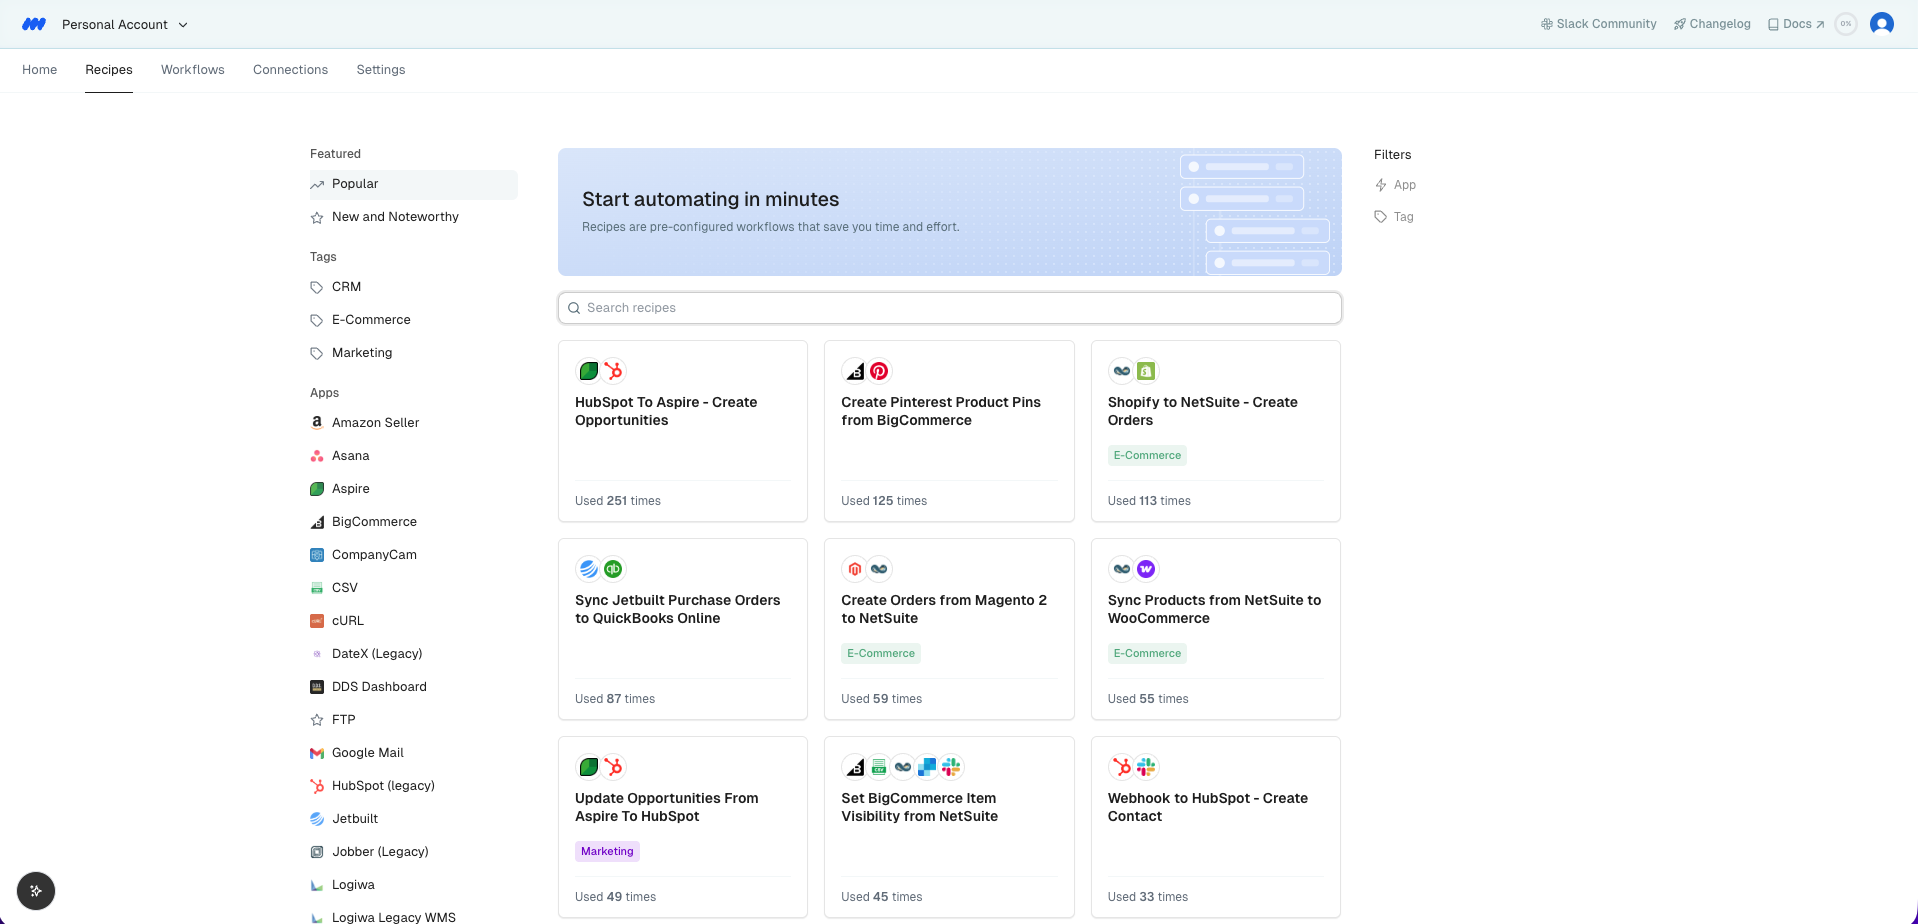Click the QuickBooks icon on recipe card

[613, 569]
